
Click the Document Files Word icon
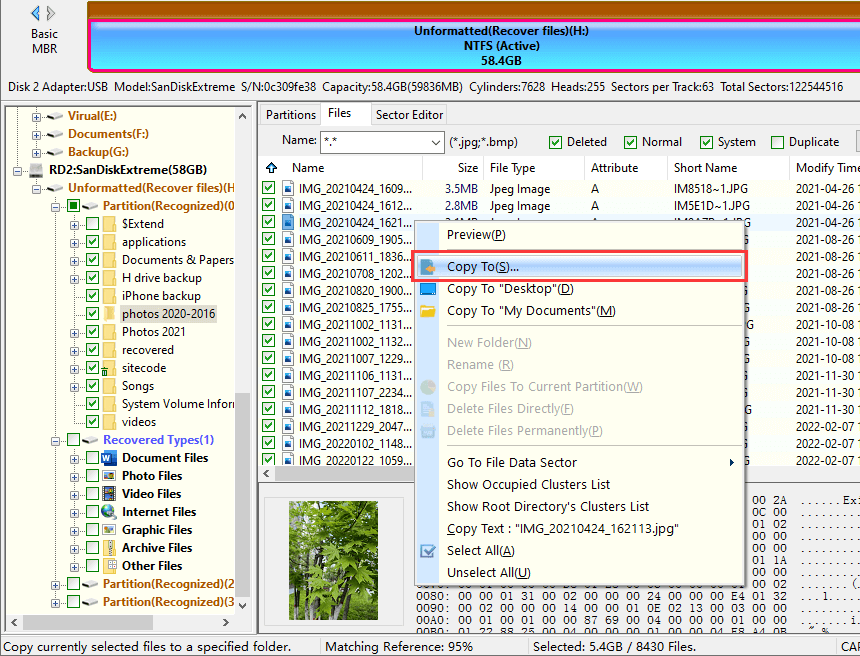coord(109,458)
